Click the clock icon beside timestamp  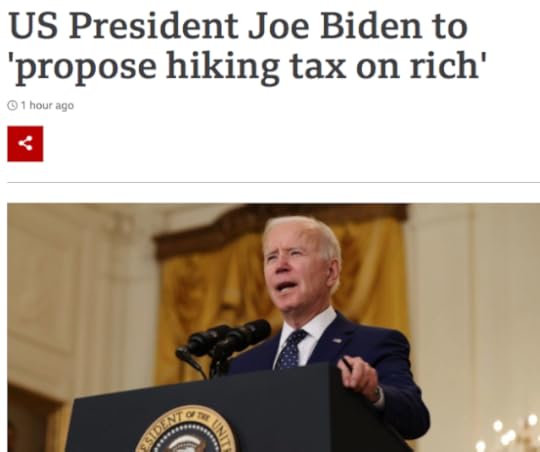12,105
